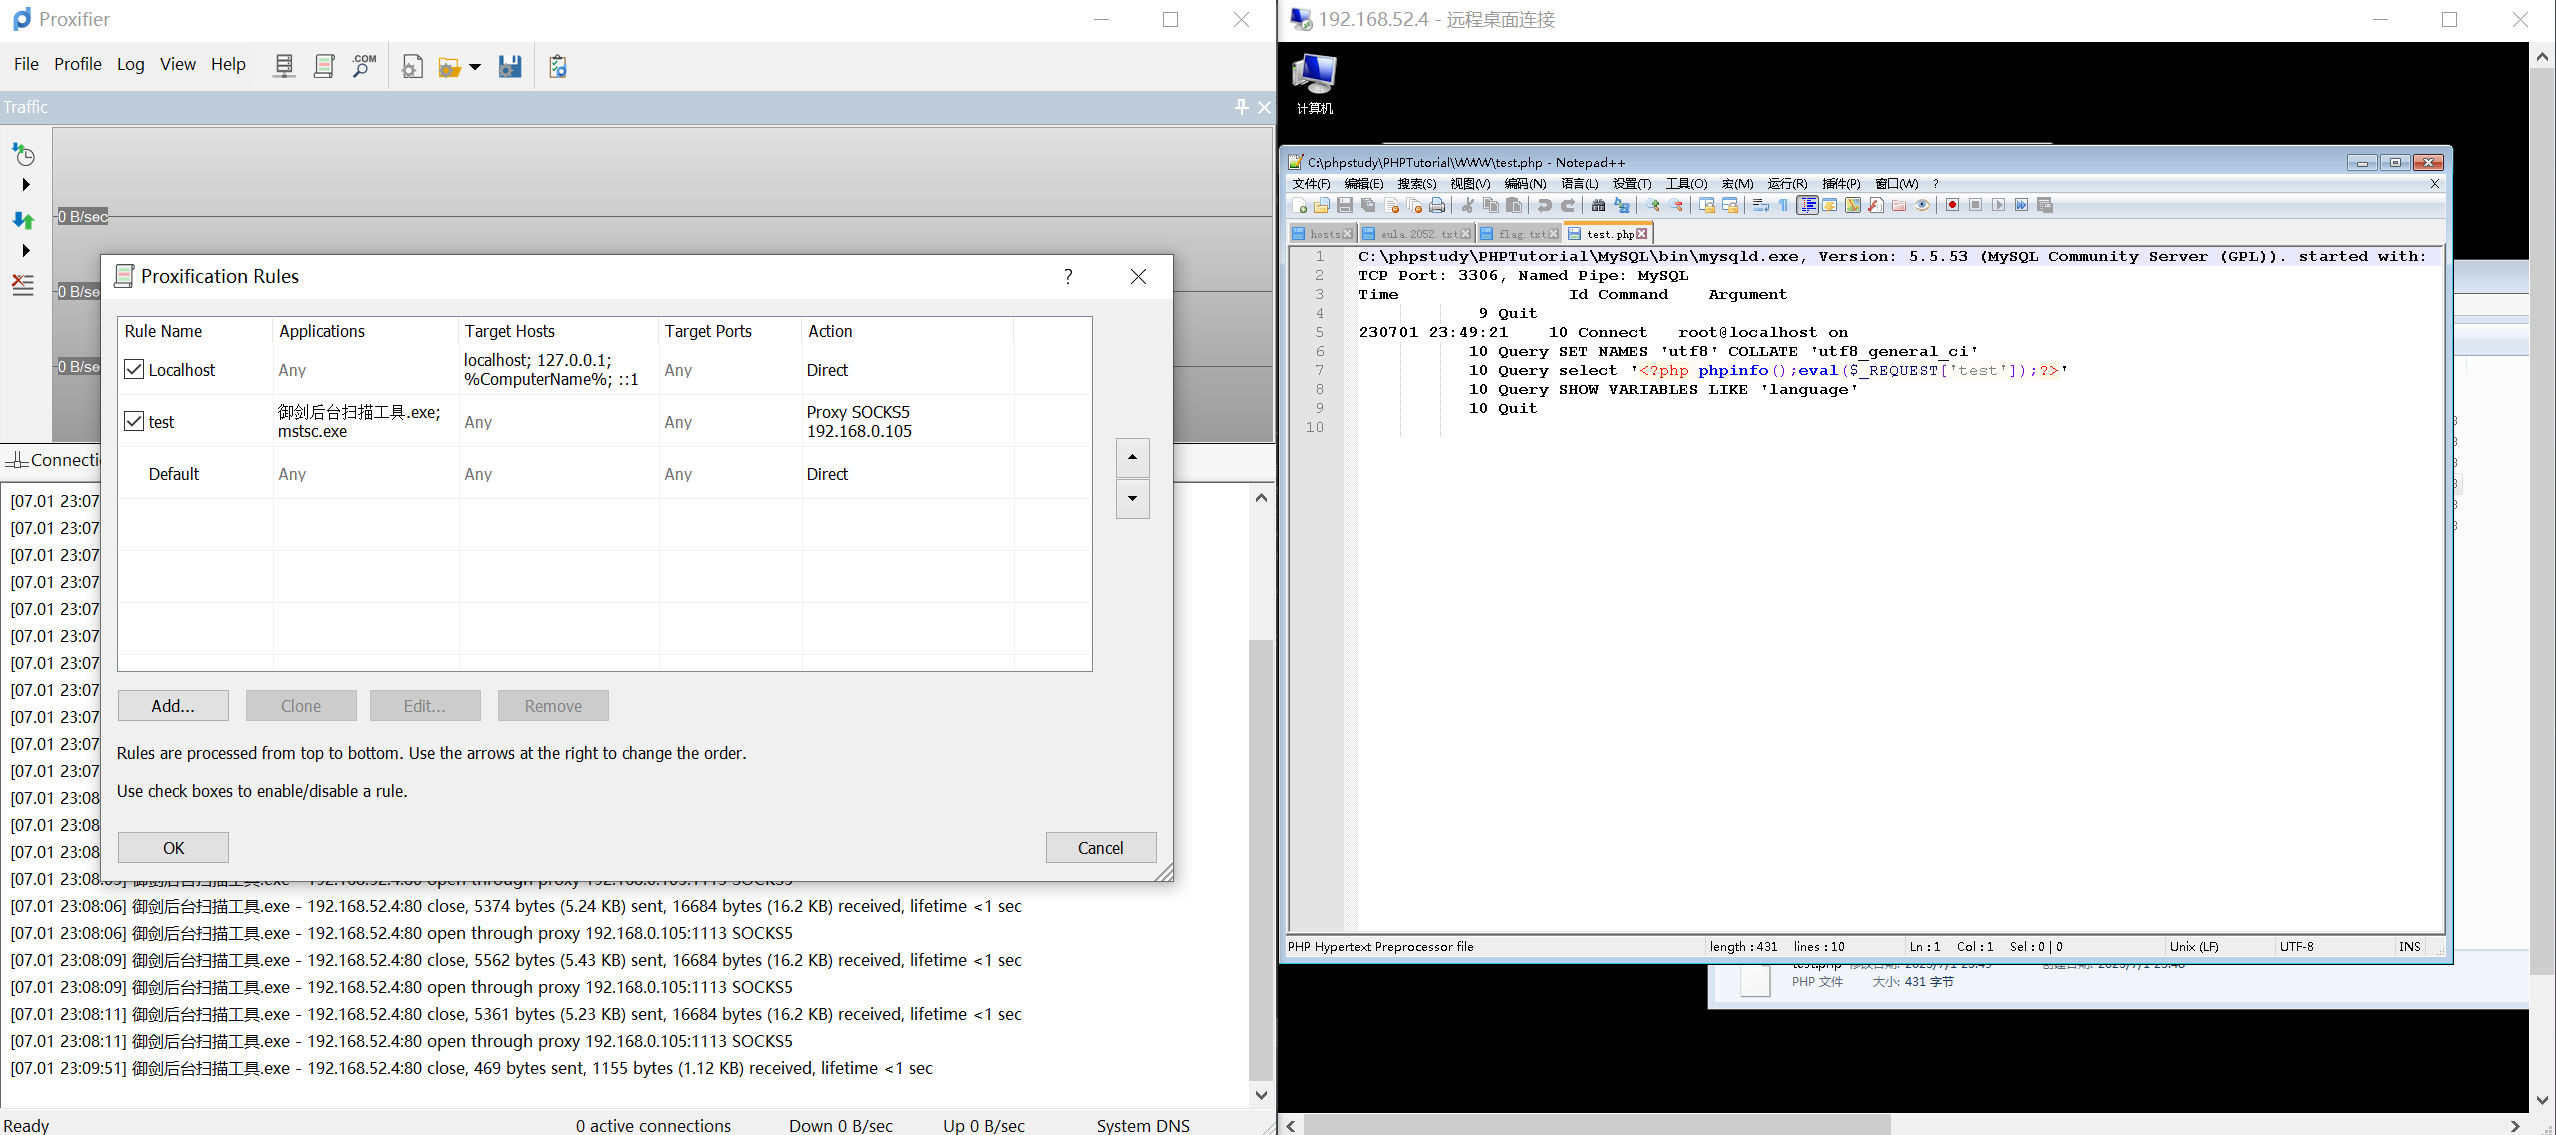This screenshot has width=2556, height=1135.
Task: Open Name Resolution (.COM magnifier) icon
Action: point(364,66)
